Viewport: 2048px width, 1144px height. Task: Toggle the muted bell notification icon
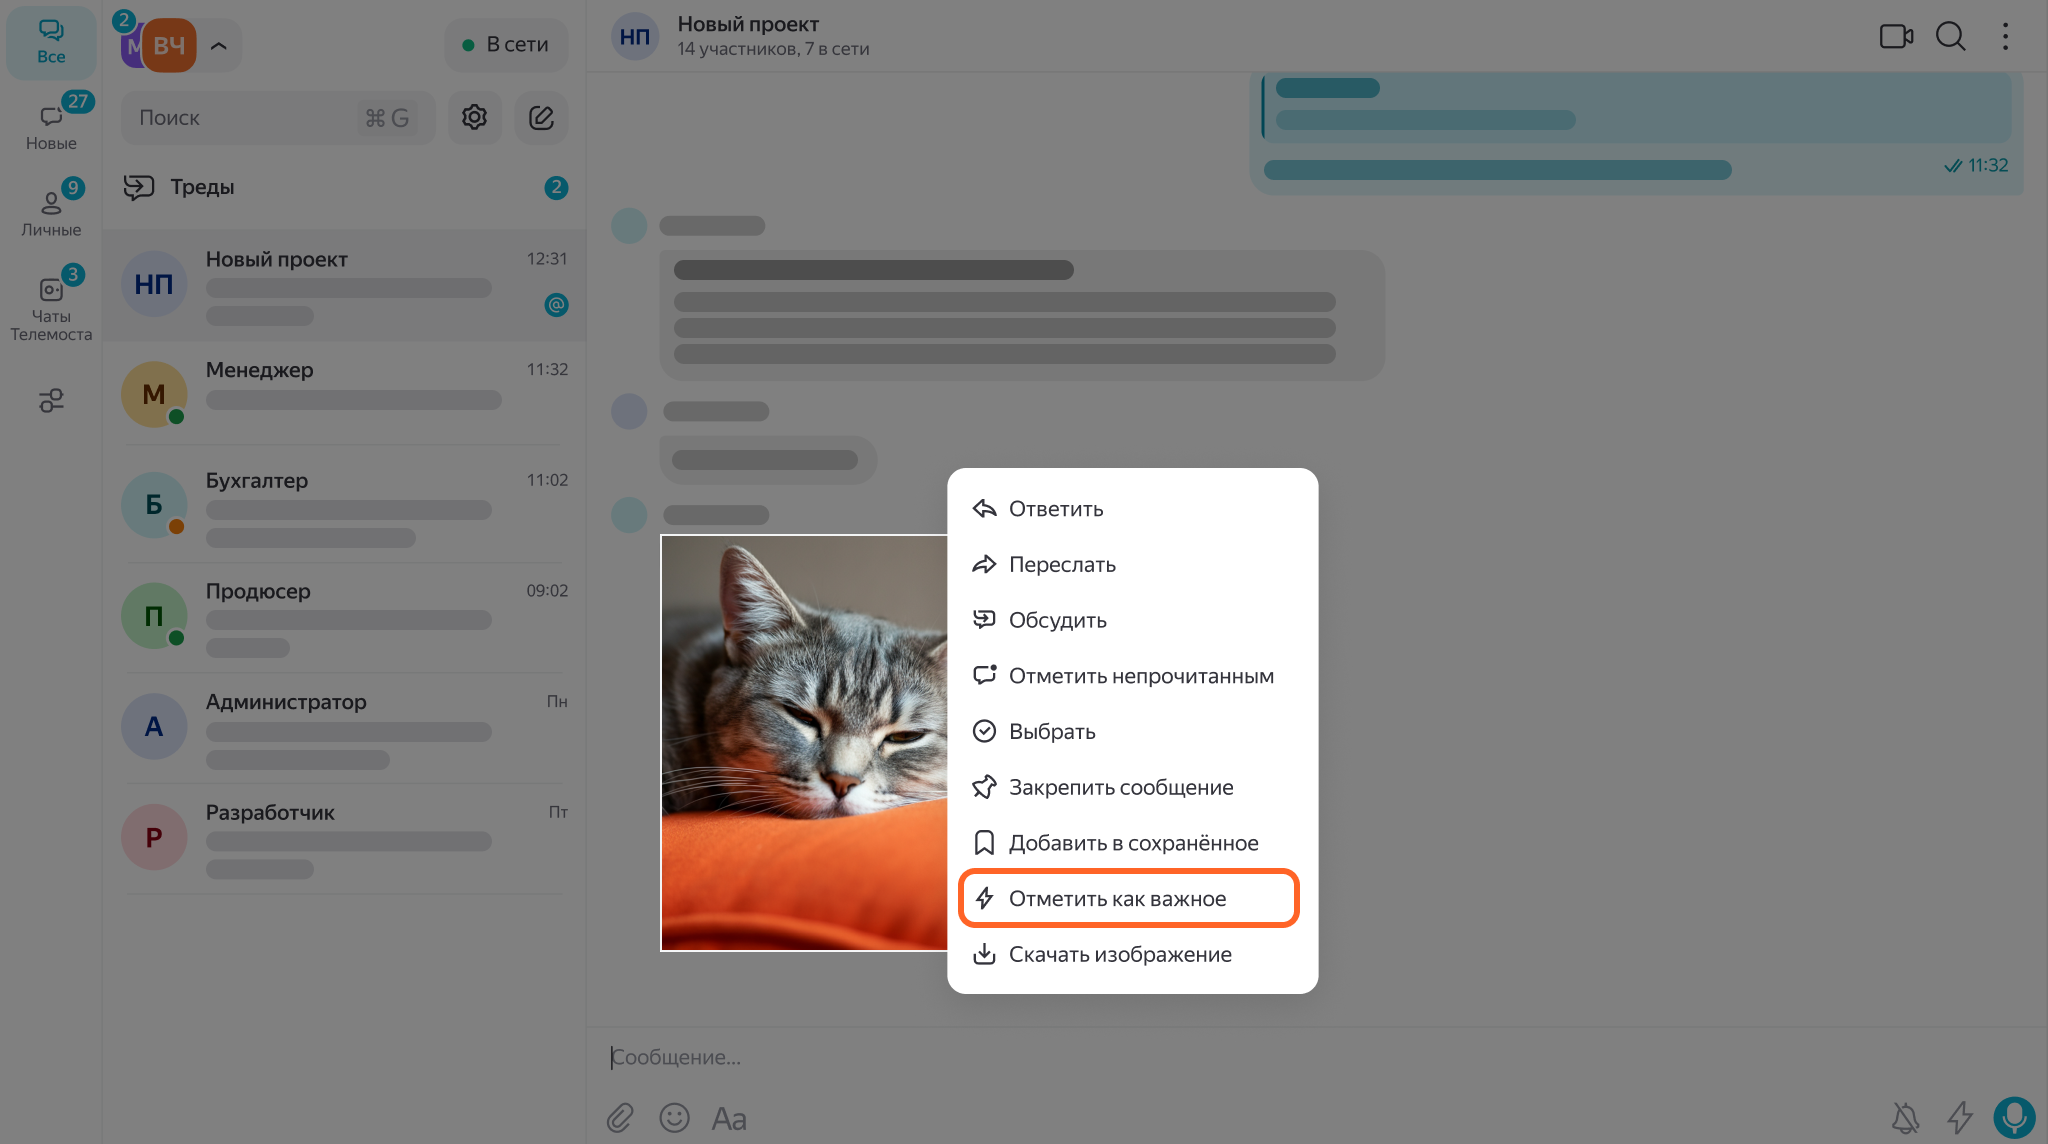pos(1906,1117)
